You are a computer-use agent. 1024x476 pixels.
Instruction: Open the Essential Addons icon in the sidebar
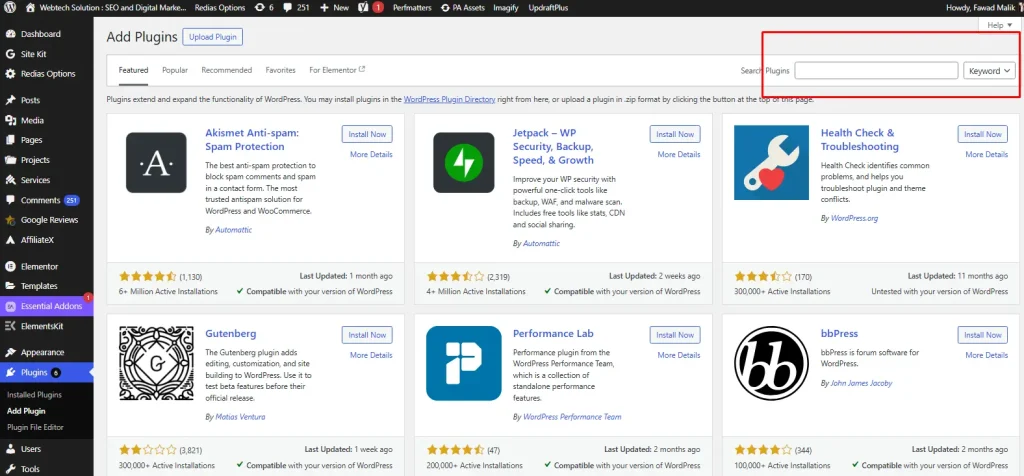10,306
